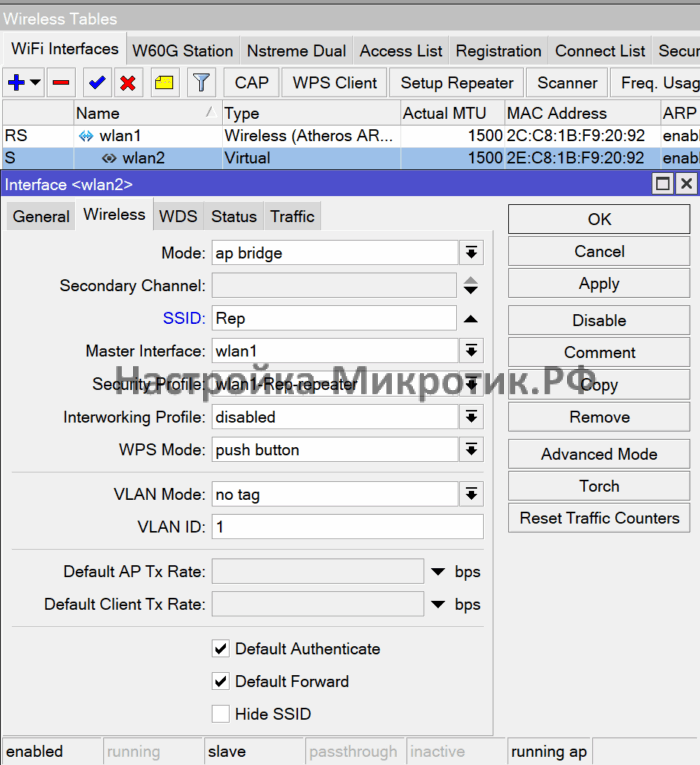Click the Copy button
The height and width of the screenshot is (765, 700).
tap(599, 384)
